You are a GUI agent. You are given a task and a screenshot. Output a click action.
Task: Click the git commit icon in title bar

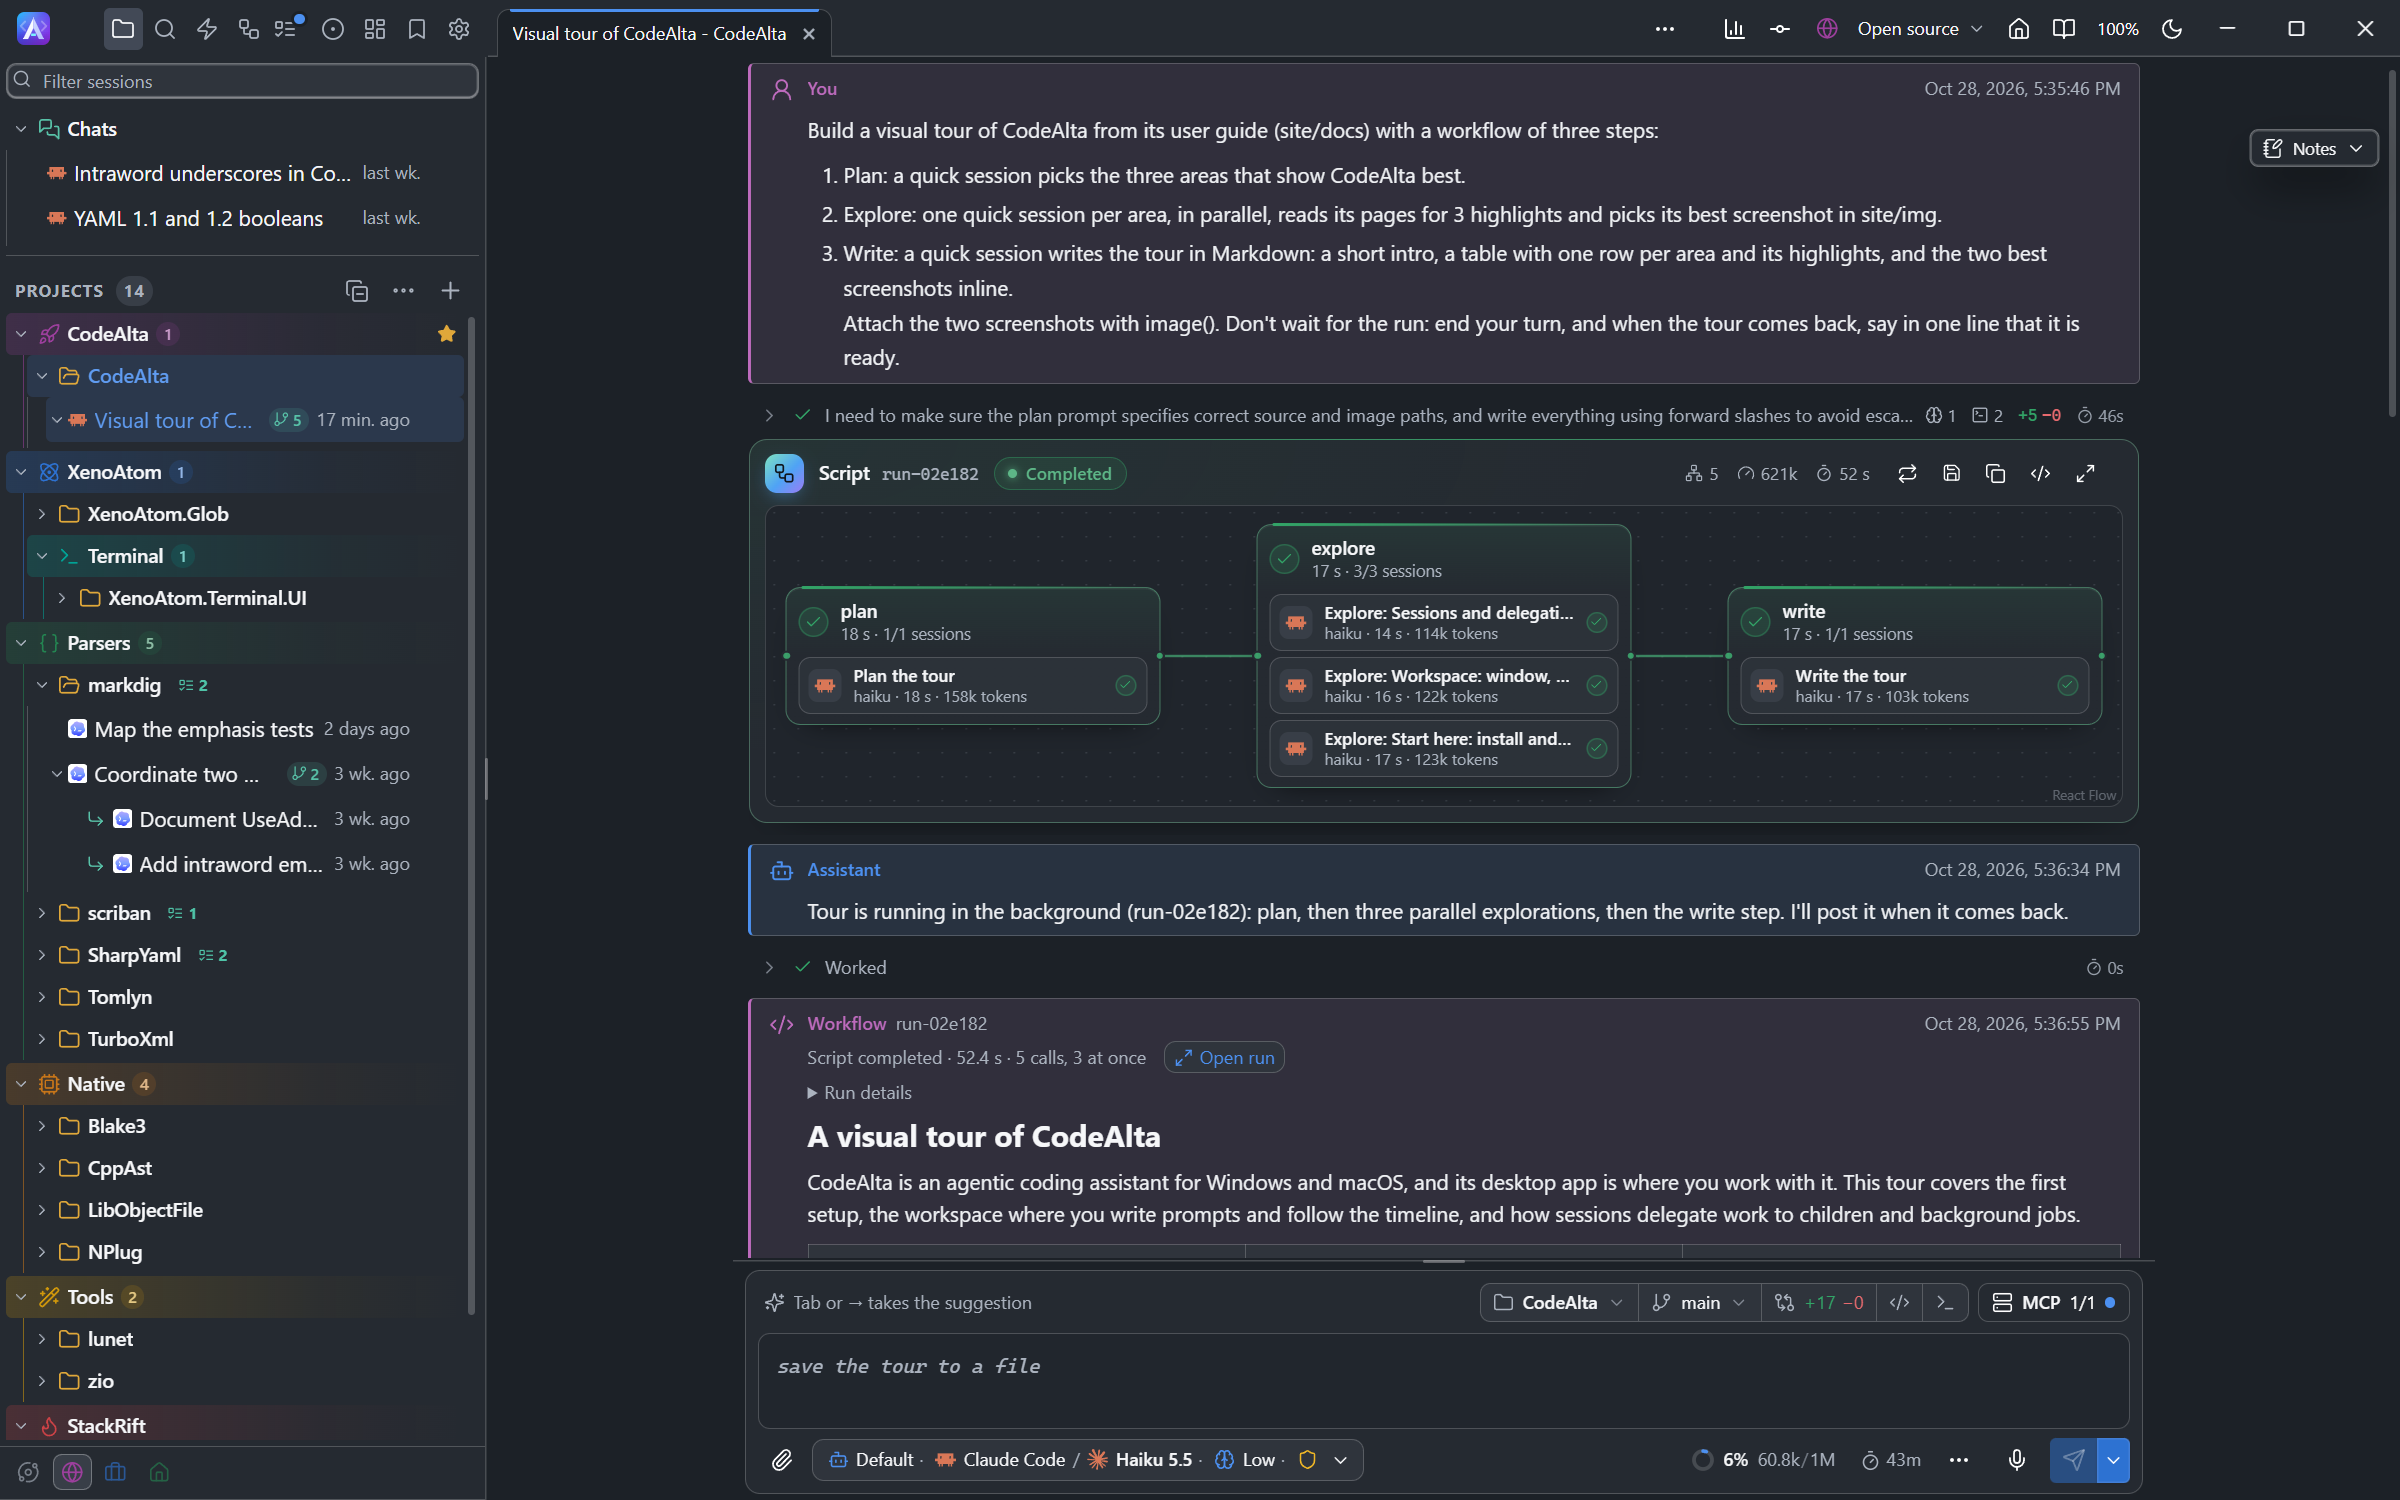tap(1780, 29)
